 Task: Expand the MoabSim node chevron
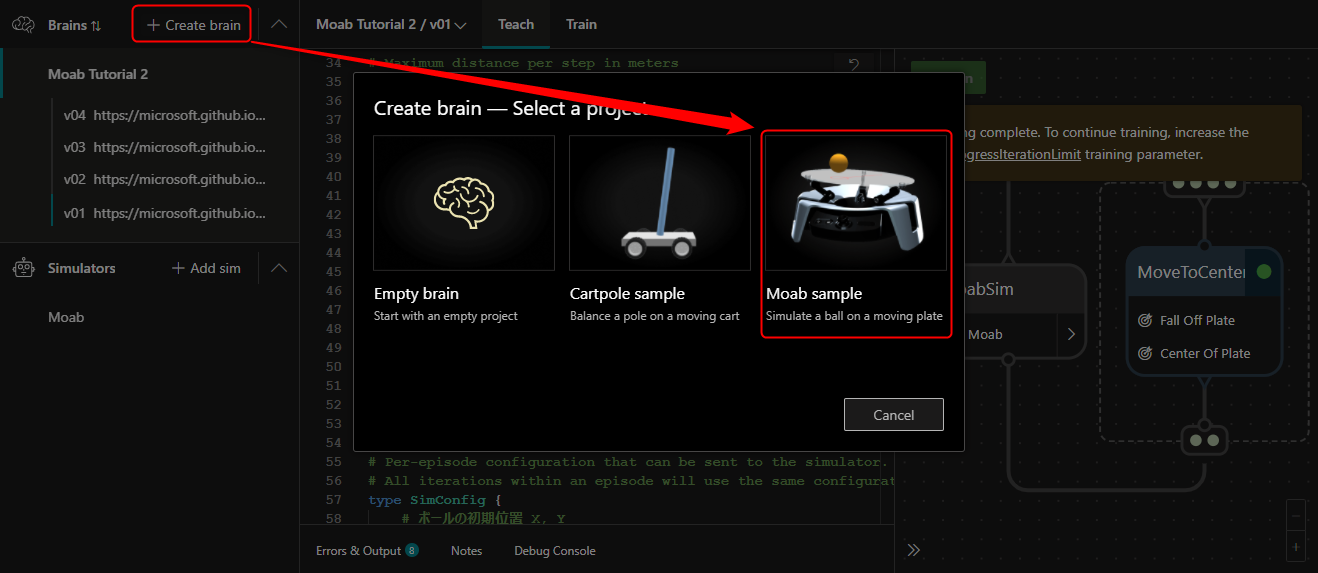[1071, 334]
